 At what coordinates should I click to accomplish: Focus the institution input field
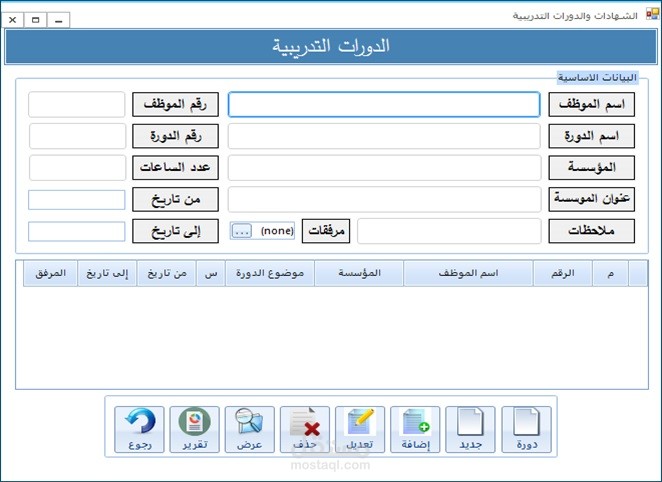(385, 168)
